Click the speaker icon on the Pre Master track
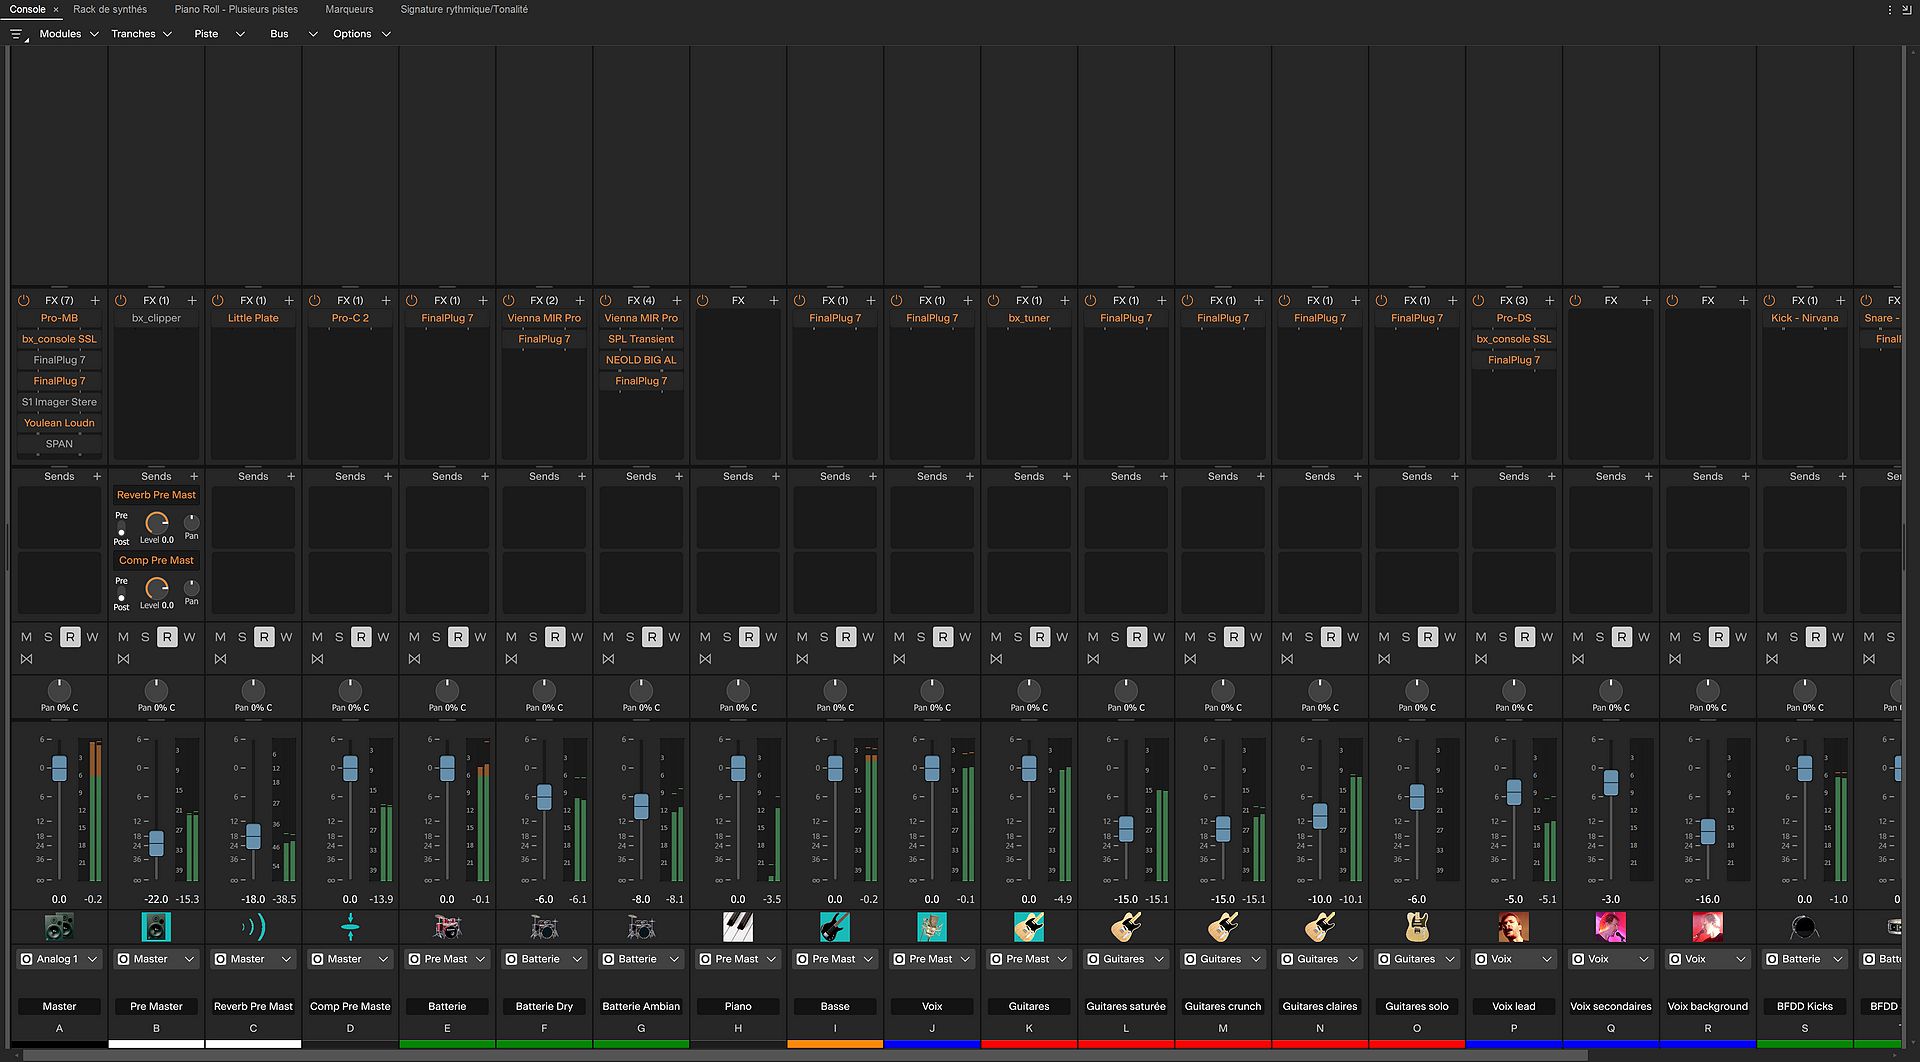 pyautogui.click(x=156, y=927)
